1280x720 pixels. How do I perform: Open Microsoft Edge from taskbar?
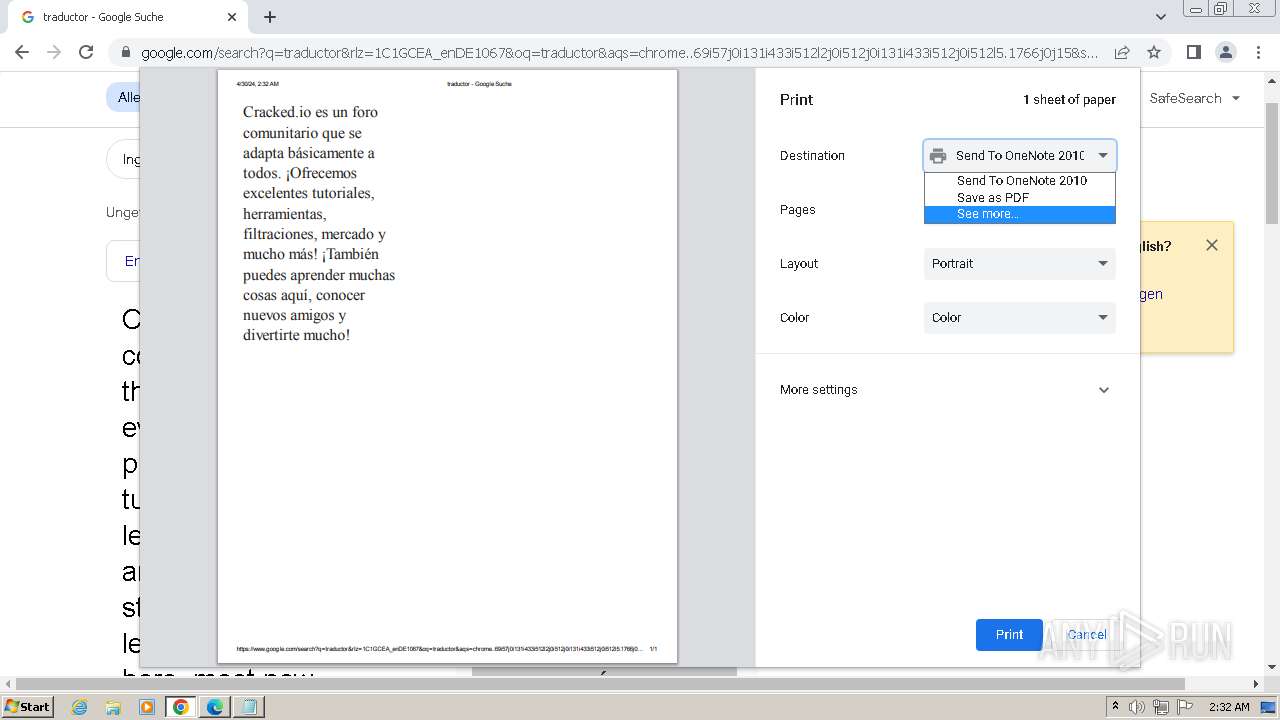214,707
